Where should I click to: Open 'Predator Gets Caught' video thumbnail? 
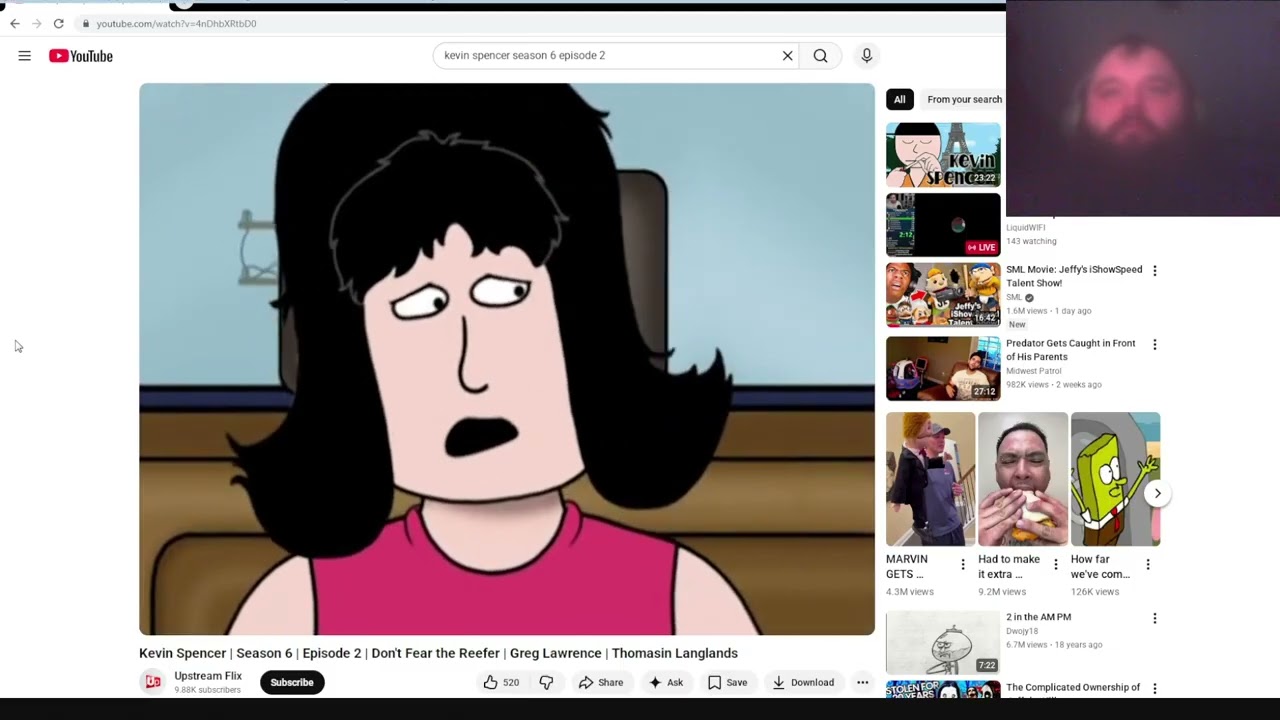[x=943, y=369]
